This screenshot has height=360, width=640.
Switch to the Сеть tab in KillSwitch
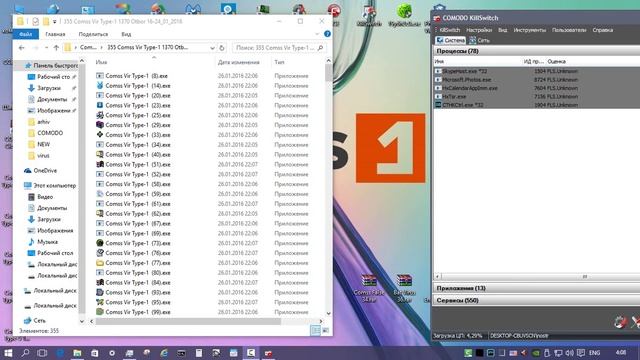[x=479, y=40]
